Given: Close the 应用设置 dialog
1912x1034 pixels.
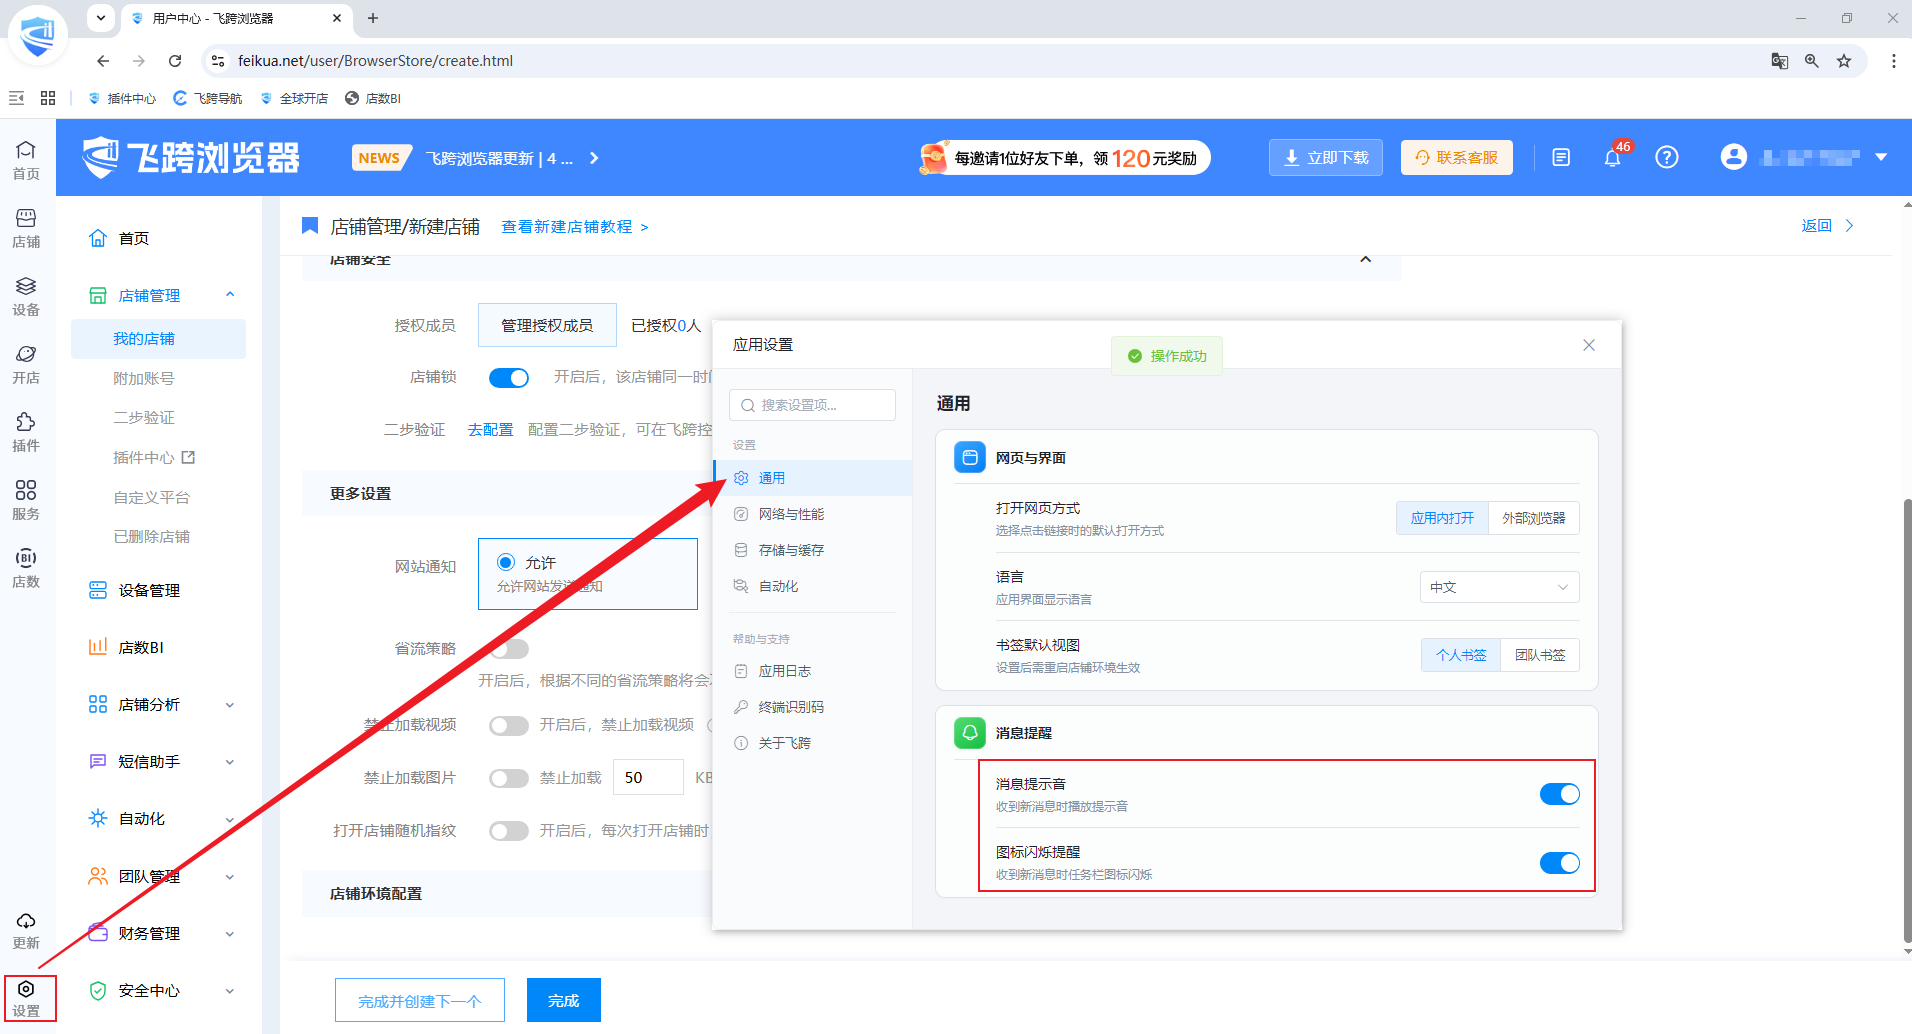Looking at the screenshot, I should [1589, 345].
